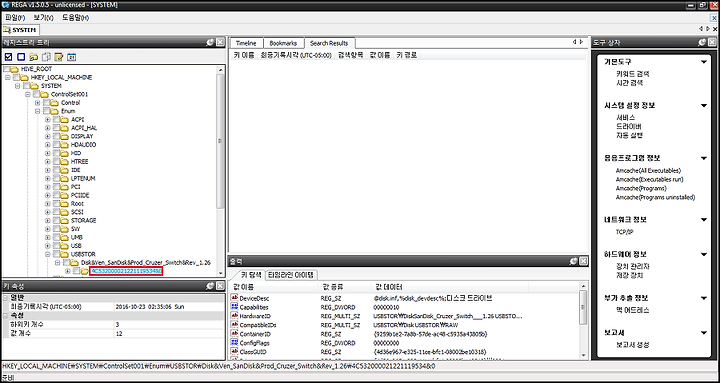The width and height of the screenshot is (720, 383).
Task: Click the ContainerID value icon
Action: [x=235, y=334]
